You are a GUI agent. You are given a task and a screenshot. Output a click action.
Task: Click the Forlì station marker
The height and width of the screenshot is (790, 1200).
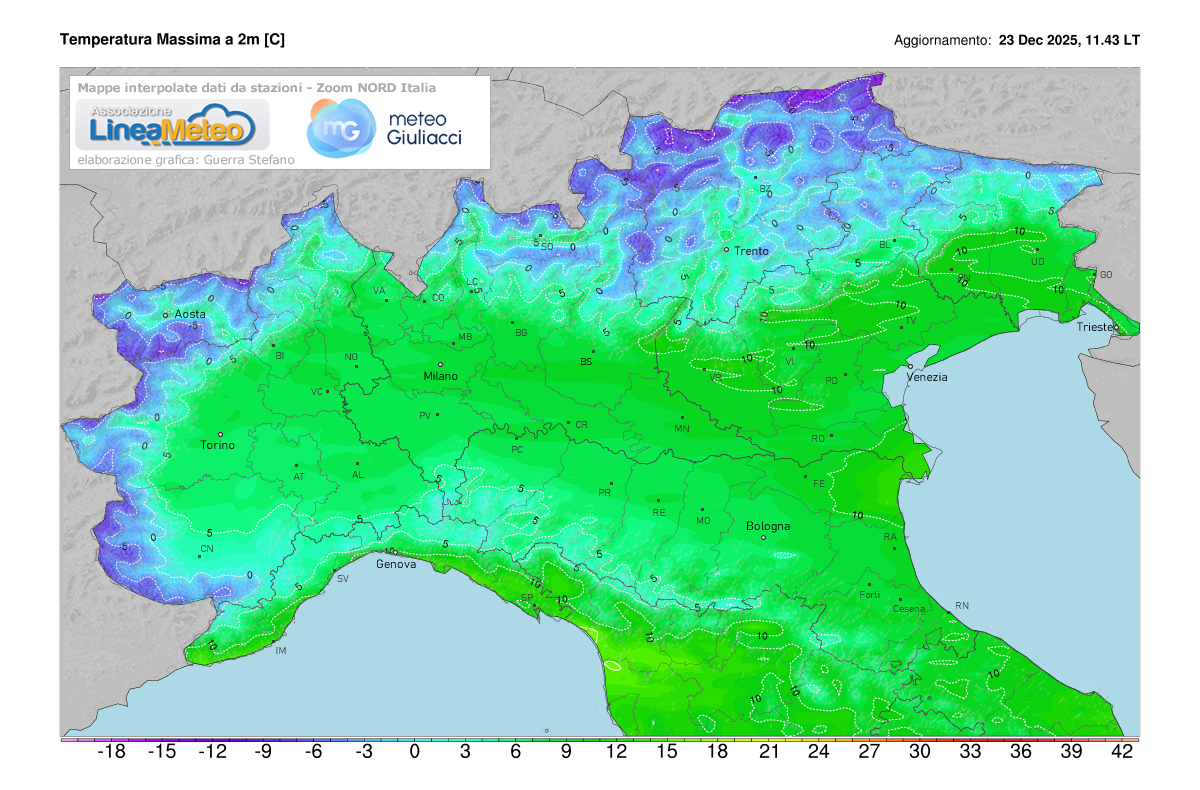[870, 585]
